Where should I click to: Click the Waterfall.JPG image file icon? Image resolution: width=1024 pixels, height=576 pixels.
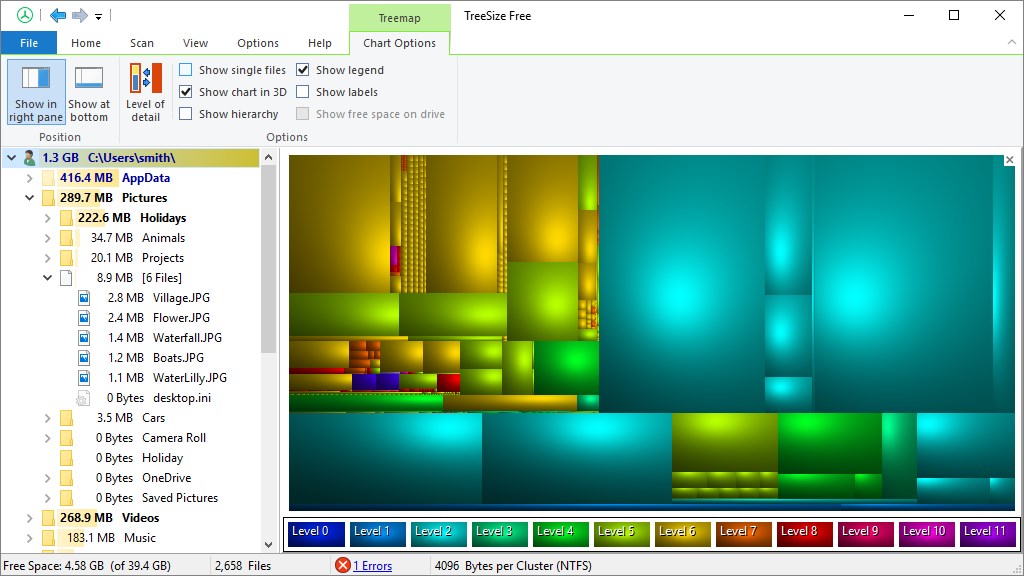84,338
